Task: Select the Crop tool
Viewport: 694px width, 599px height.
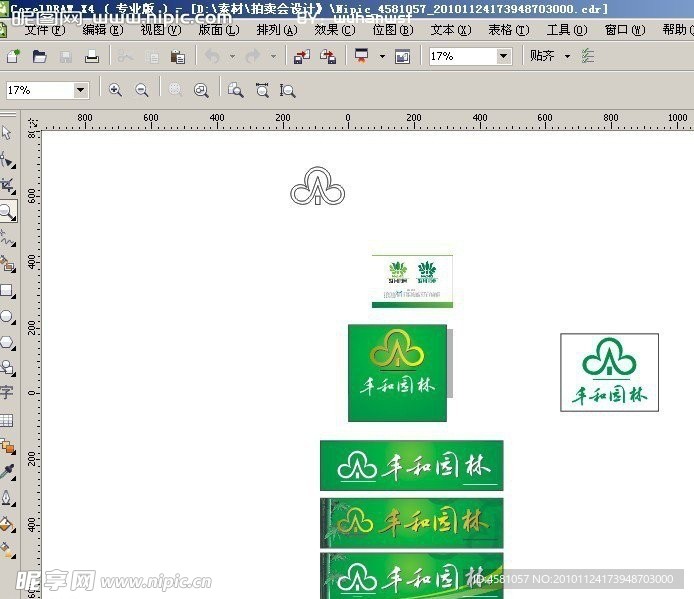Action: pos(8,186)
